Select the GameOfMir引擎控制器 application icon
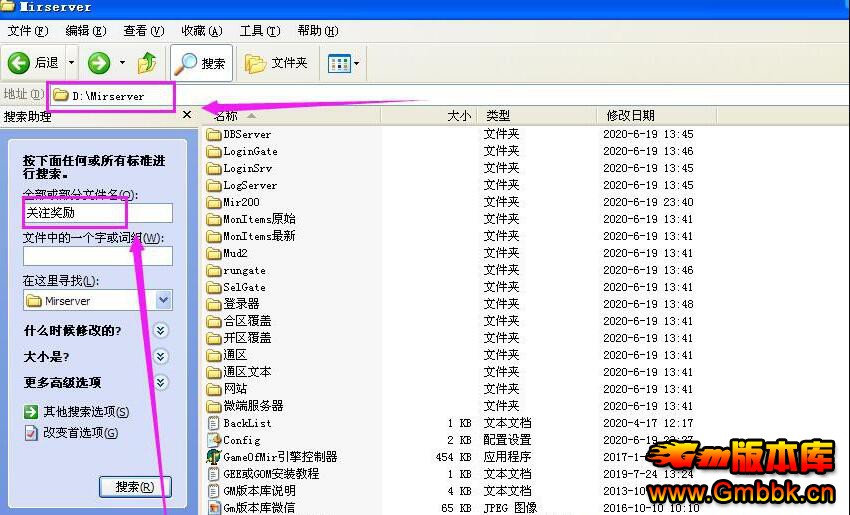 pyautogui.click(x=214, y=457)
